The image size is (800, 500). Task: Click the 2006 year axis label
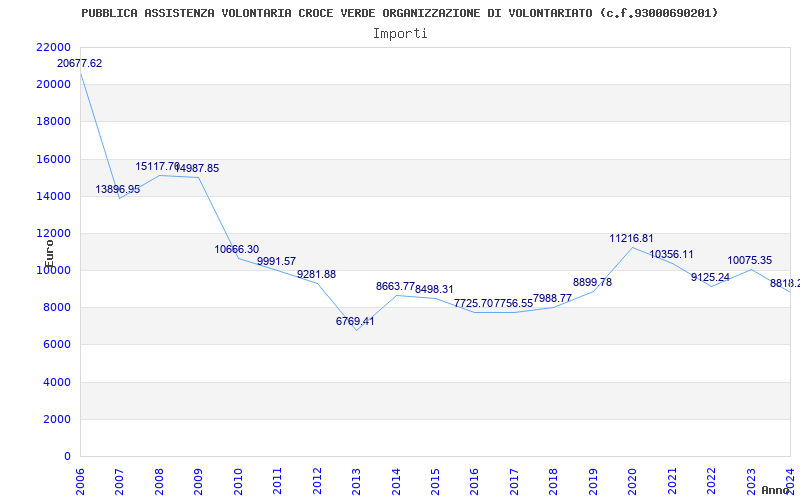click(x=80, y=481)
